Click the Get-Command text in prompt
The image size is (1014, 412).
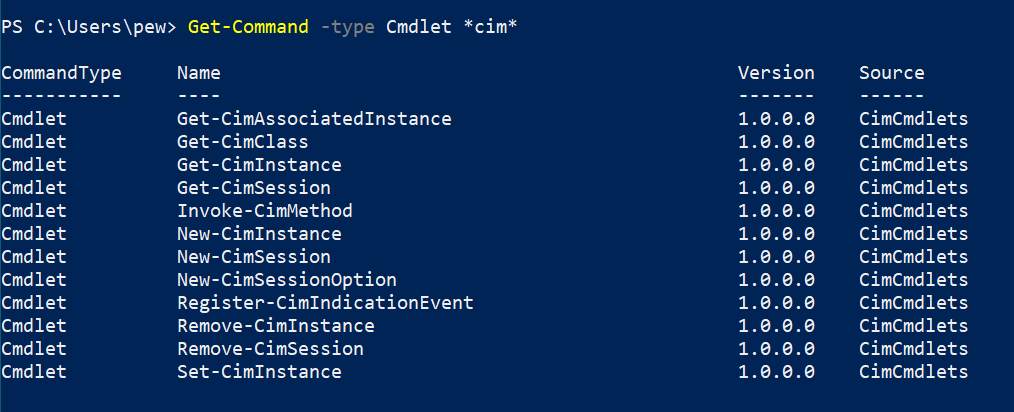pos(248,27)
